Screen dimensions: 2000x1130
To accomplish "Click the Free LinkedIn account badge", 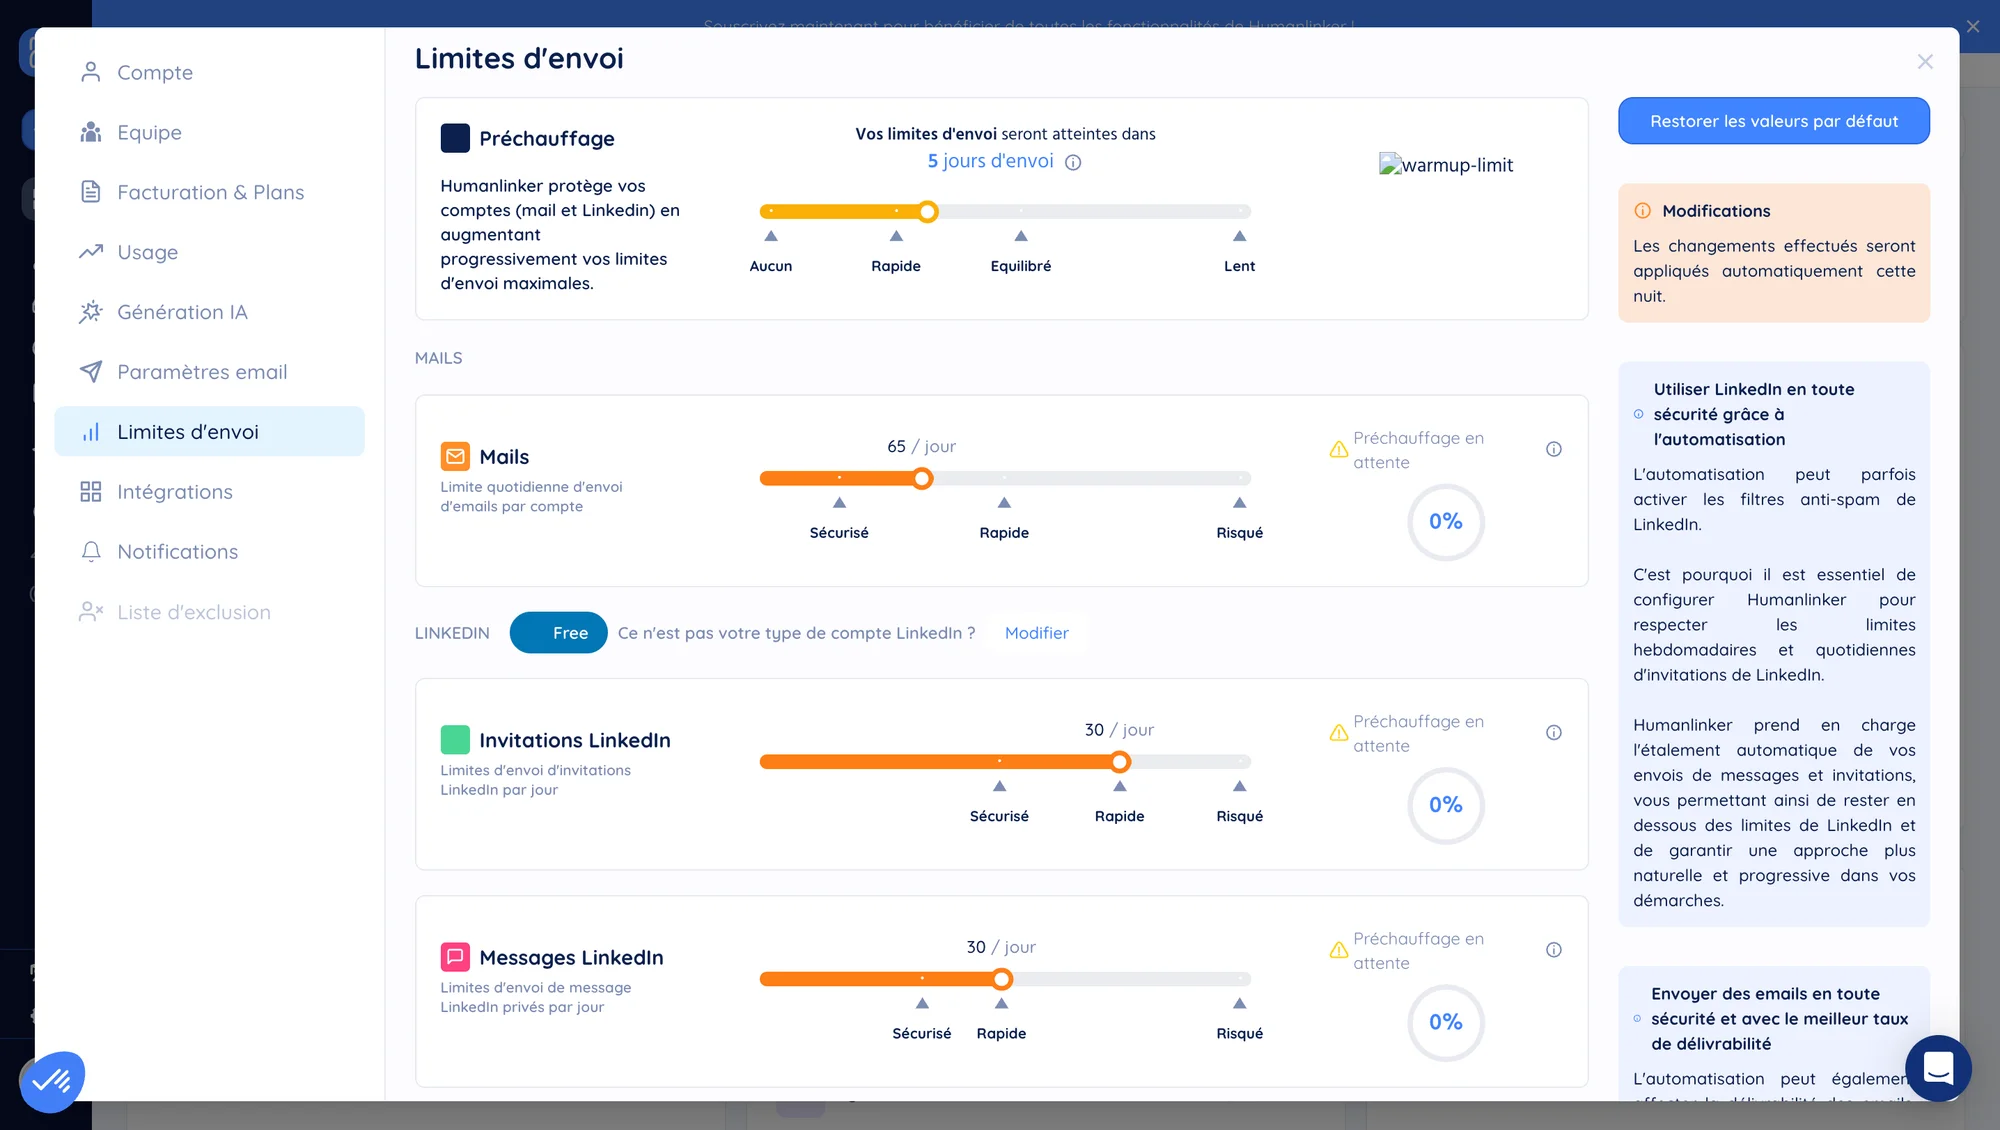I will coord(559,633).
